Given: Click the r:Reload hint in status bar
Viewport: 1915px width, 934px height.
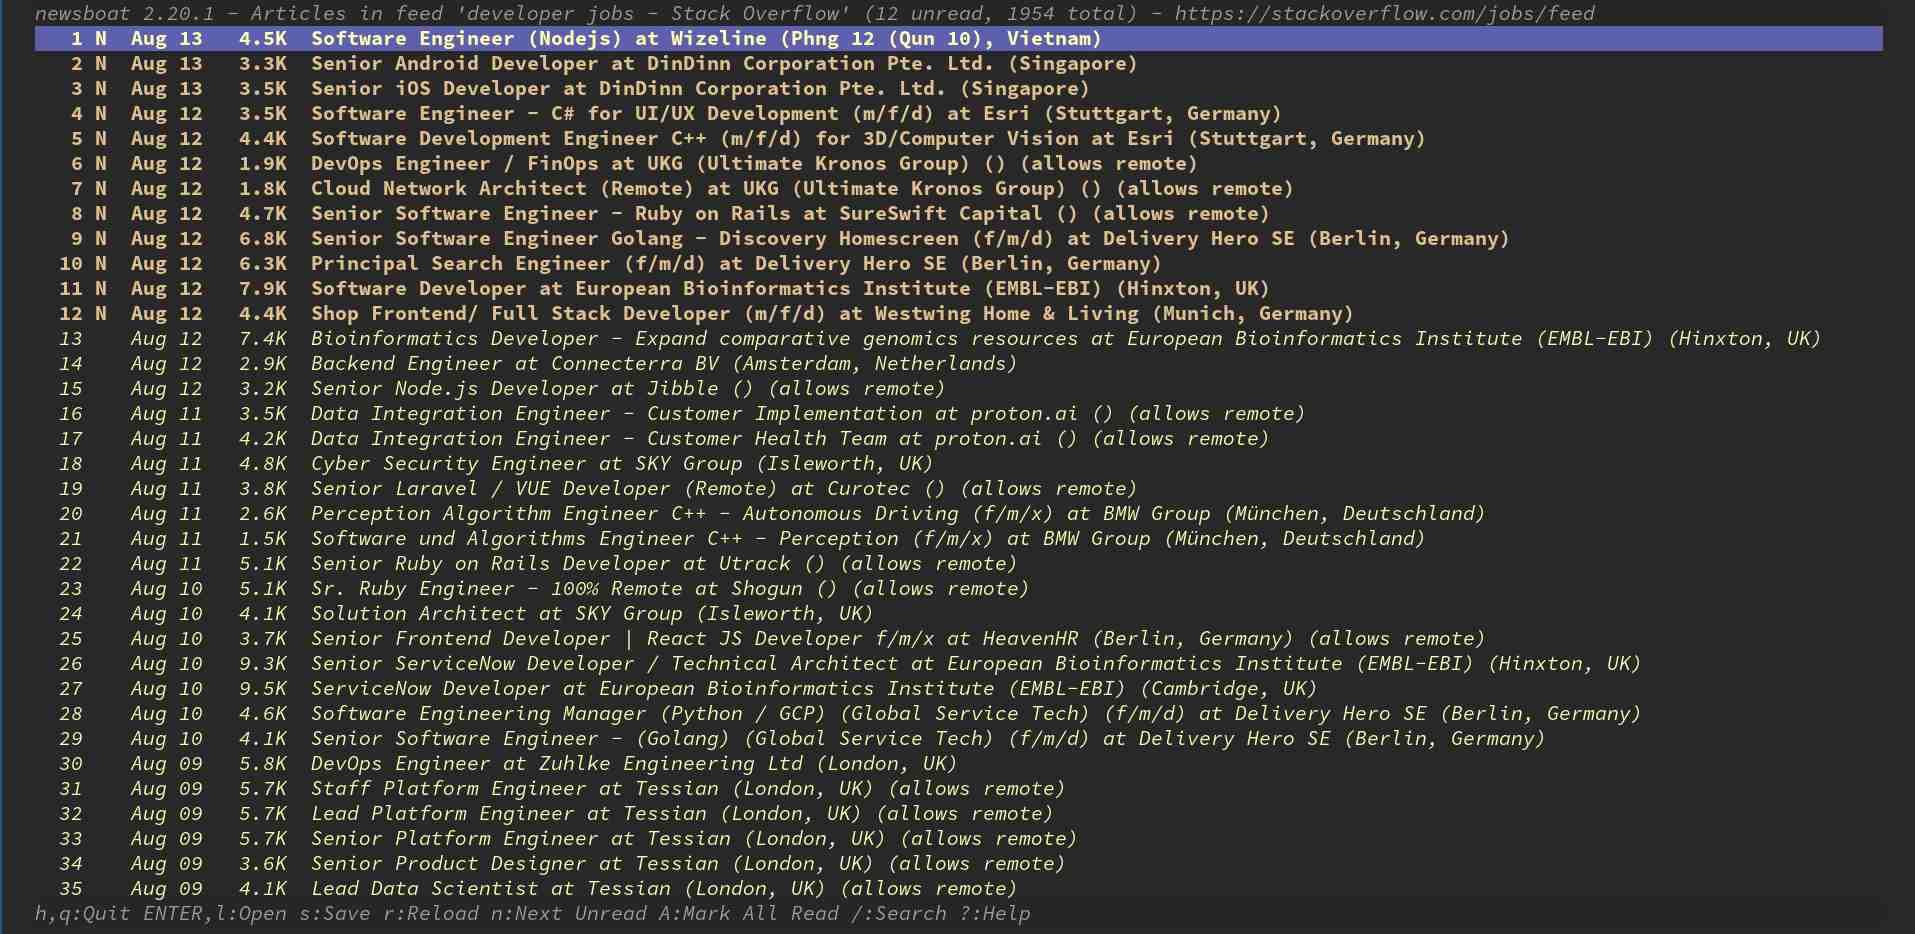Looking at the screenshot, I should coord(431,914).
